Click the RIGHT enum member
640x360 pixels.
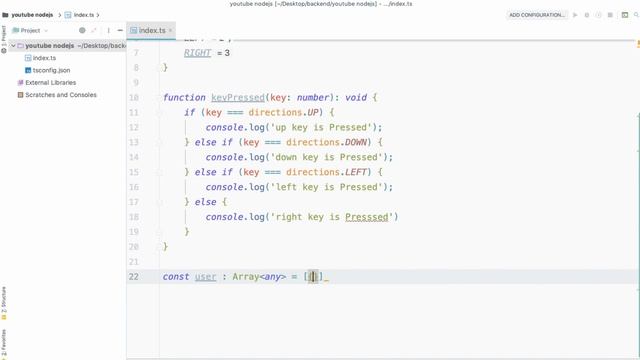[x=198, y=53]
